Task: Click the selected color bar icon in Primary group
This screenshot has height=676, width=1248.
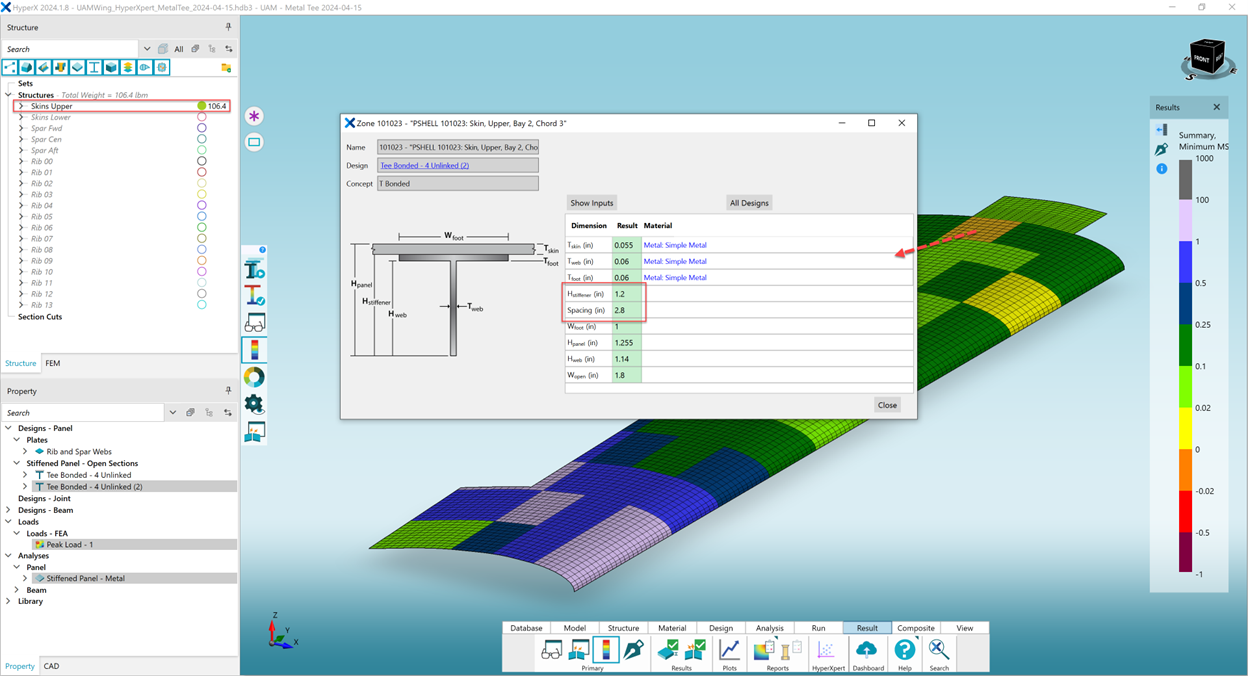Action: coord(605,650)
